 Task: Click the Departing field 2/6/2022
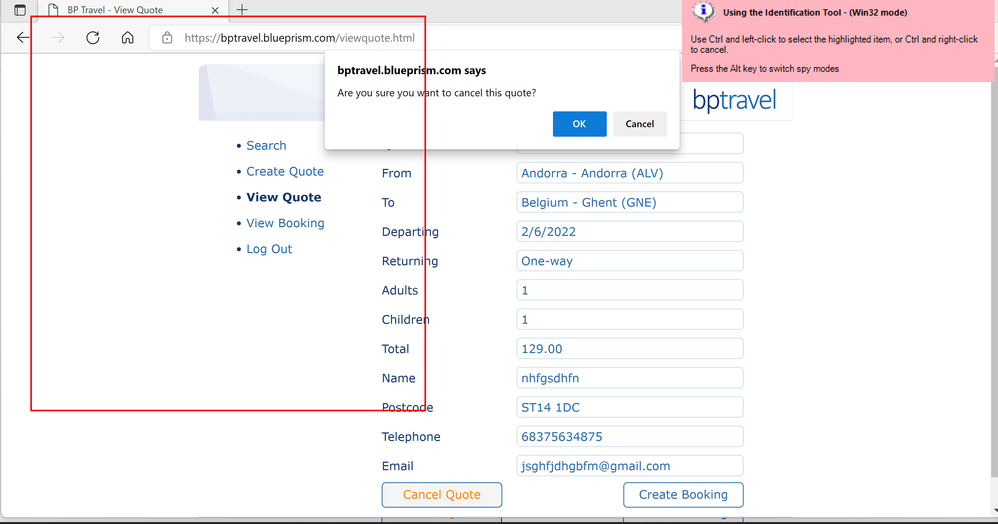coord(629,232)
